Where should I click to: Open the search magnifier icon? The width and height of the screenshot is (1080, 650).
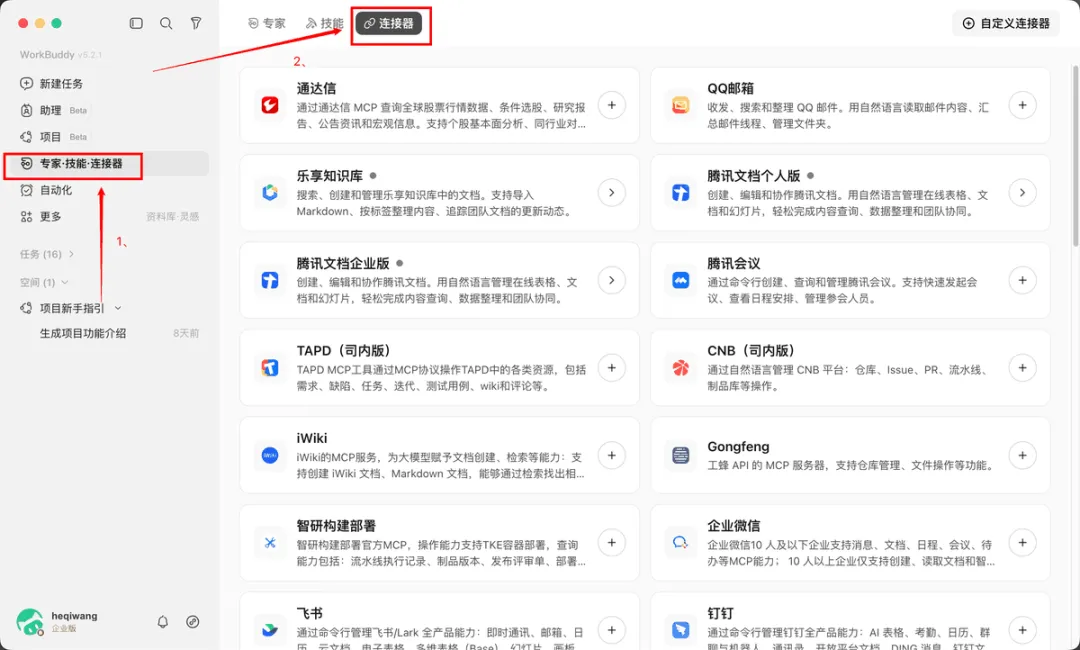point(166,23)
